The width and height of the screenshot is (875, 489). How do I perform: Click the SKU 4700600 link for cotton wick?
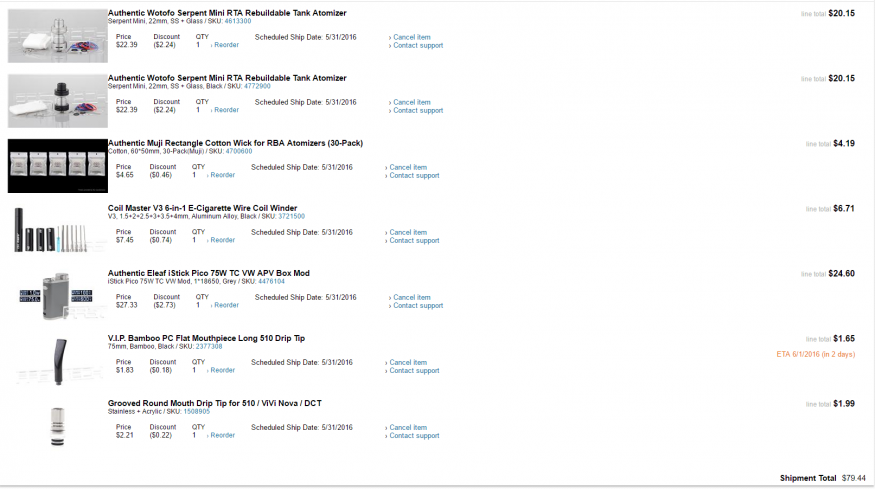(237, 151)
